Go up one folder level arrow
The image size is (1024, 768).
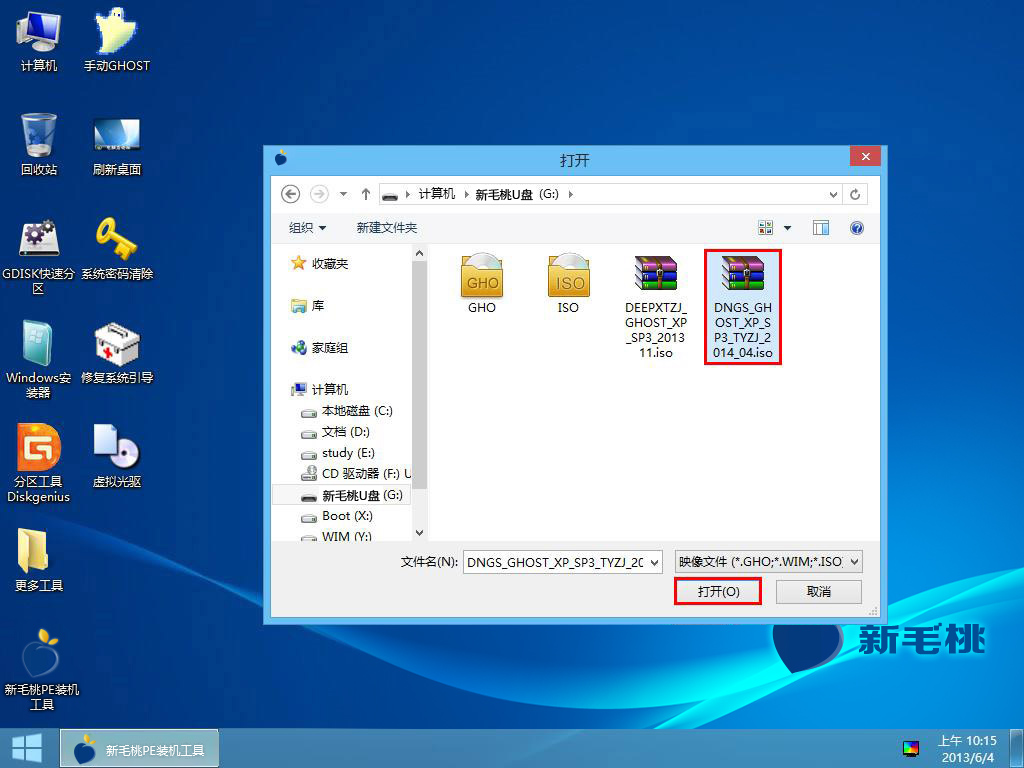click(x=366, y=194)
